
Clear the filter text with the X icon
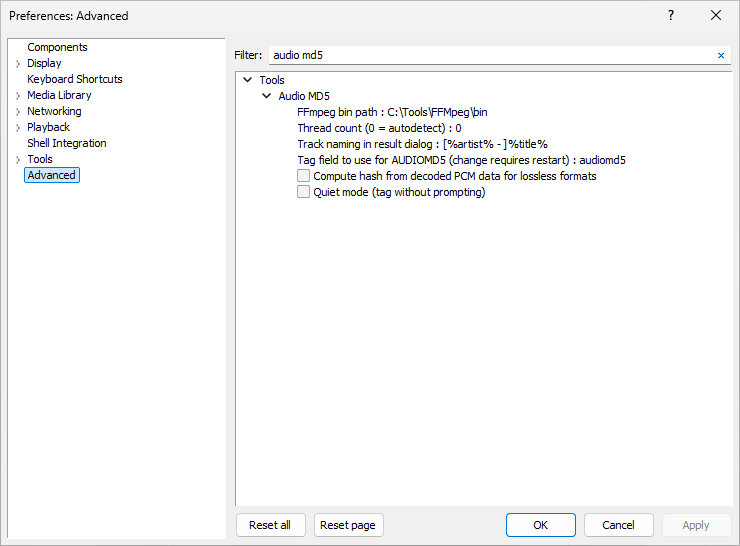pyautogui.click(x=720, y=56)
